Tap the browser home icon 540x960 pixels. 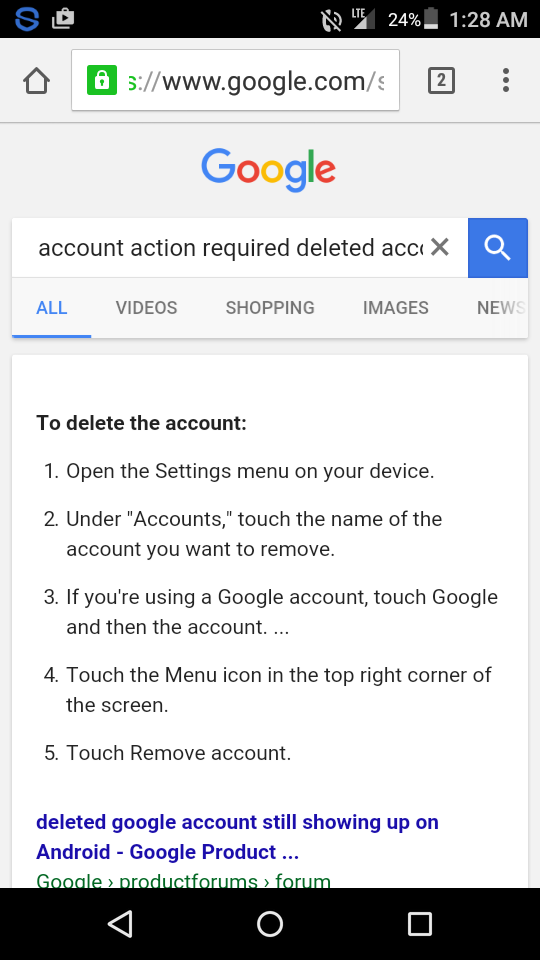click(36, 81)
